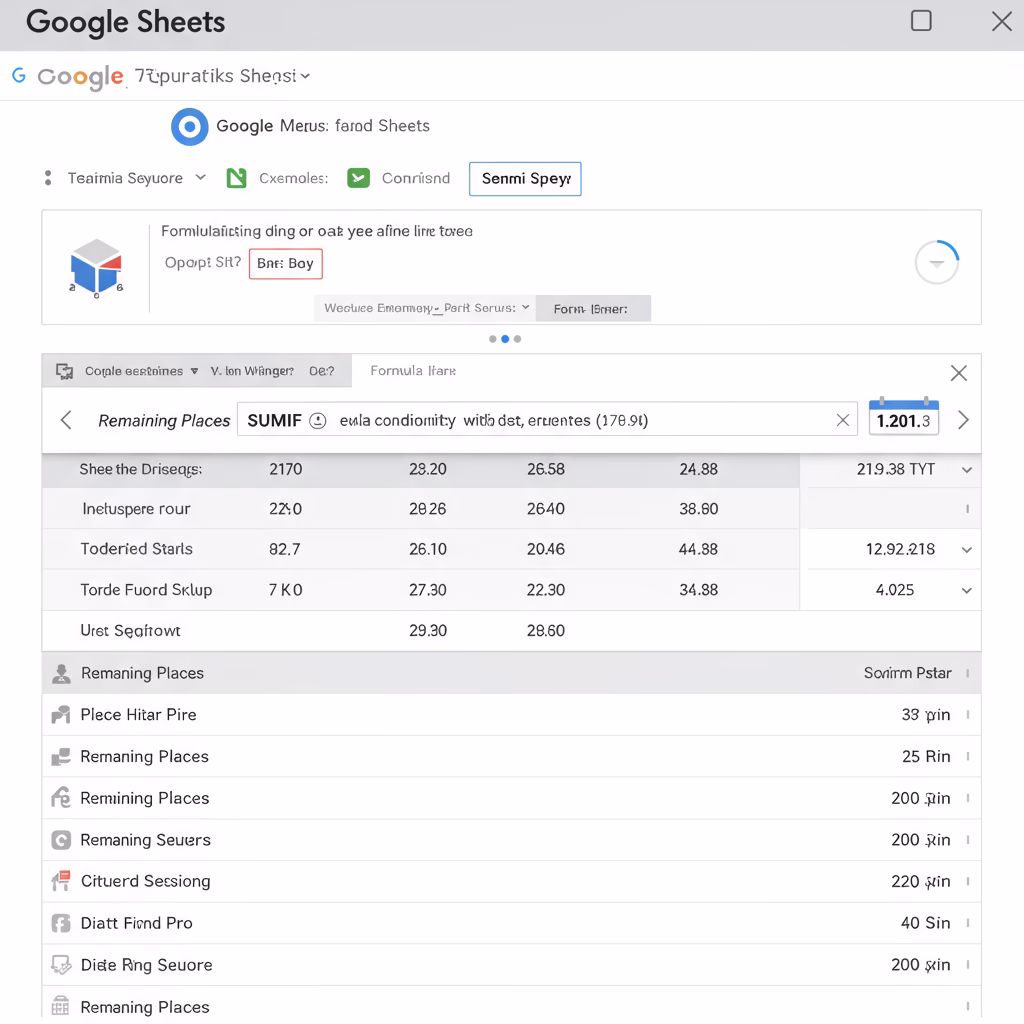Screen dimensions: 1024x1024
Task: Click the green envelope icon beside Conrisnd
Action: [359, 178]
